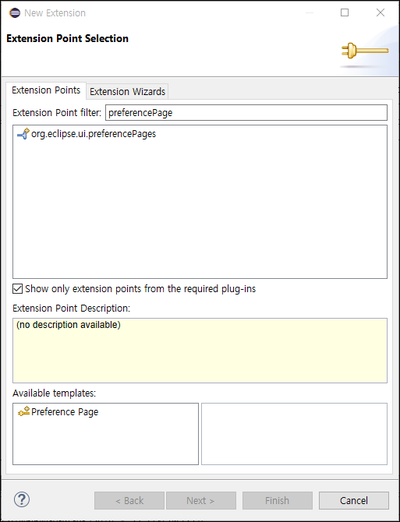Maximize the New Extension dialog
400x522 pixels.
[x=345, y=13]
